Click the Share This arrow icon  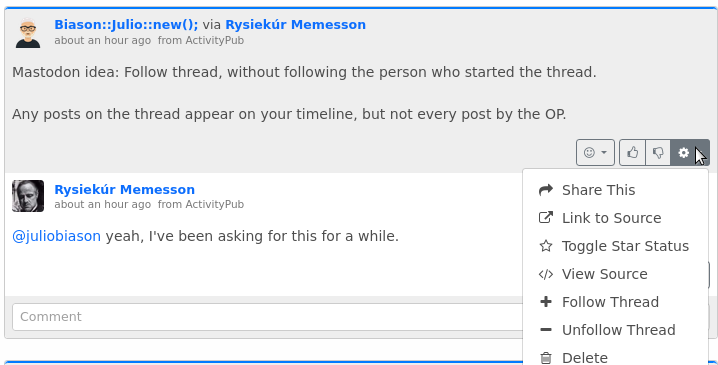546,190
